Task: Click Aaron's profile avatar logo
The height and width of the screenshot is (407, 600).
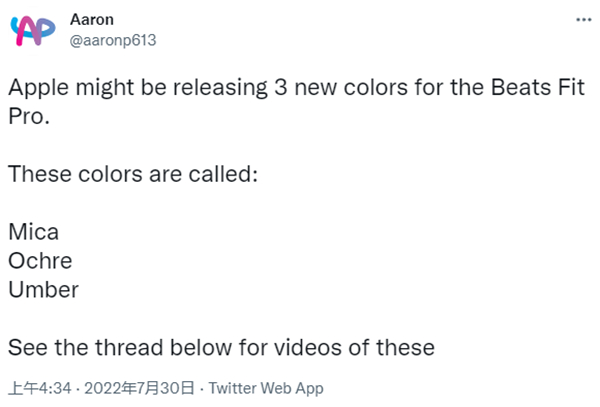Action: pos(33,31)
